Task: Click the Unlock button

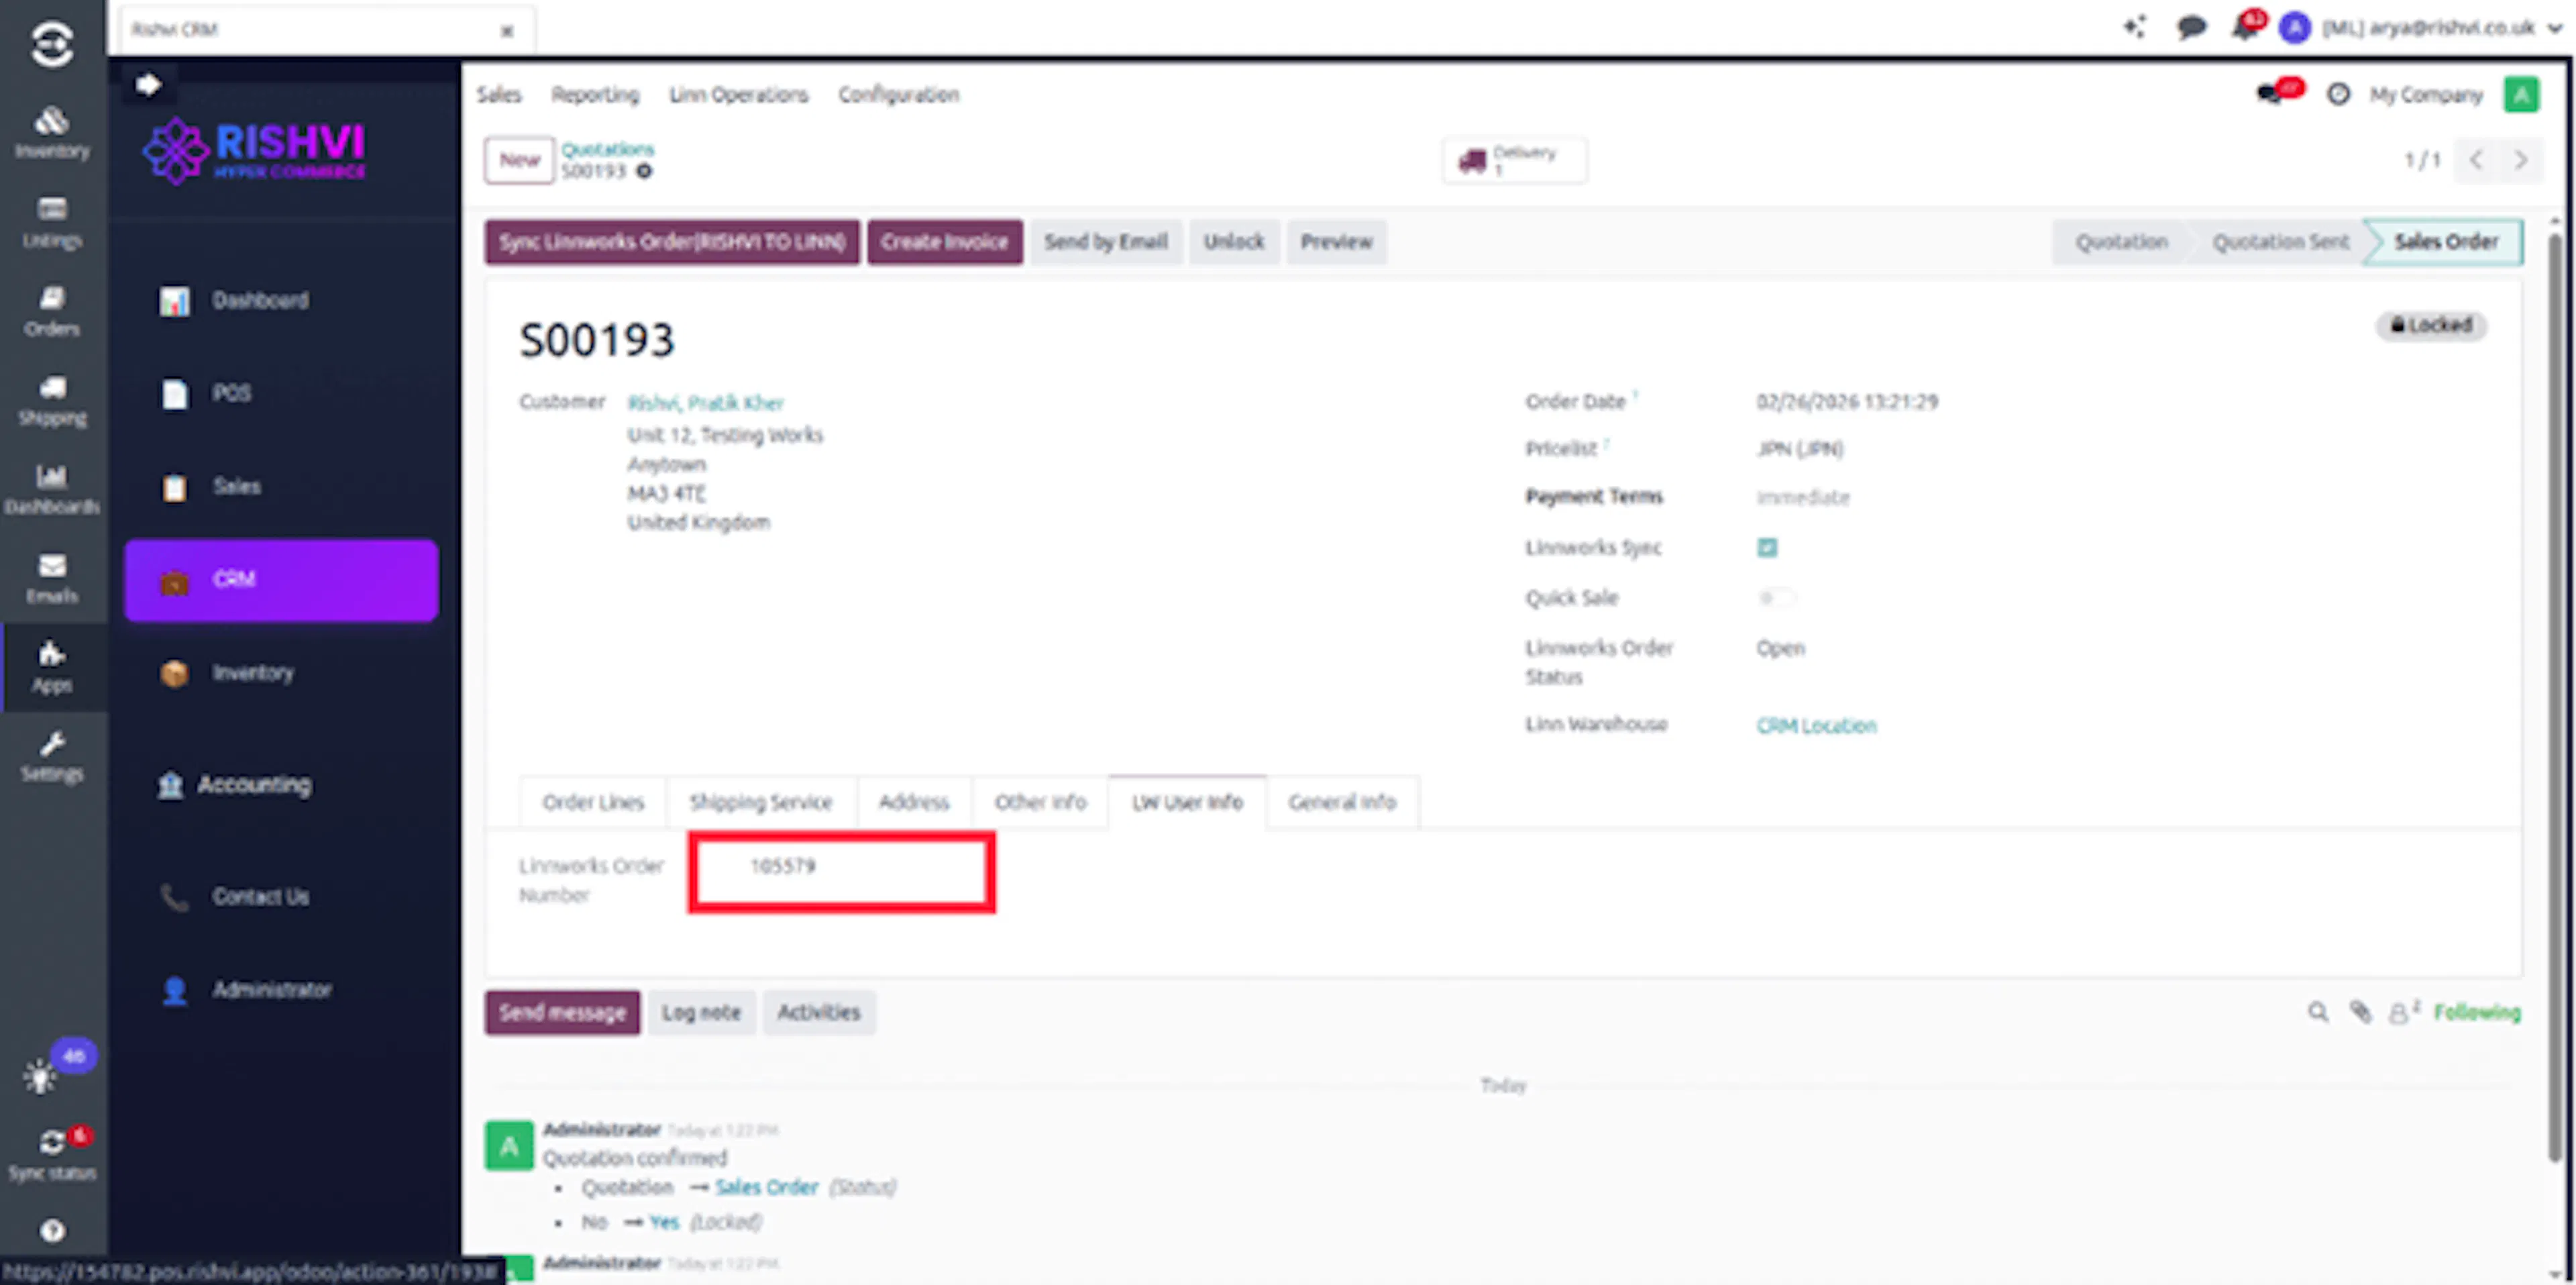Action: pyautogui.click(x=1234, y=242)
